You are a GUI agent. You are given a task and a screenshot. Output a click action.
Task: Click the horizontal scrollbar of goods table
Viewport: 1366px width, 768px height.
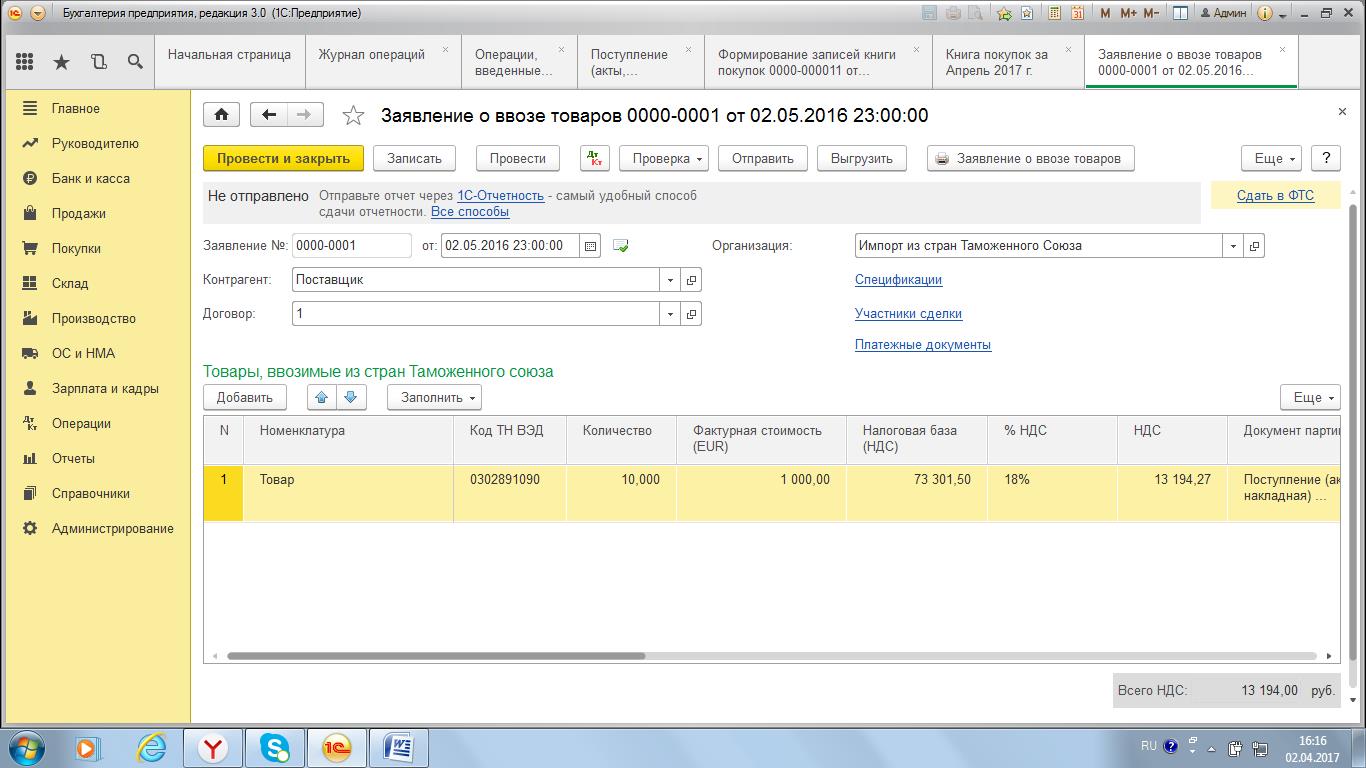coord(436,656)
